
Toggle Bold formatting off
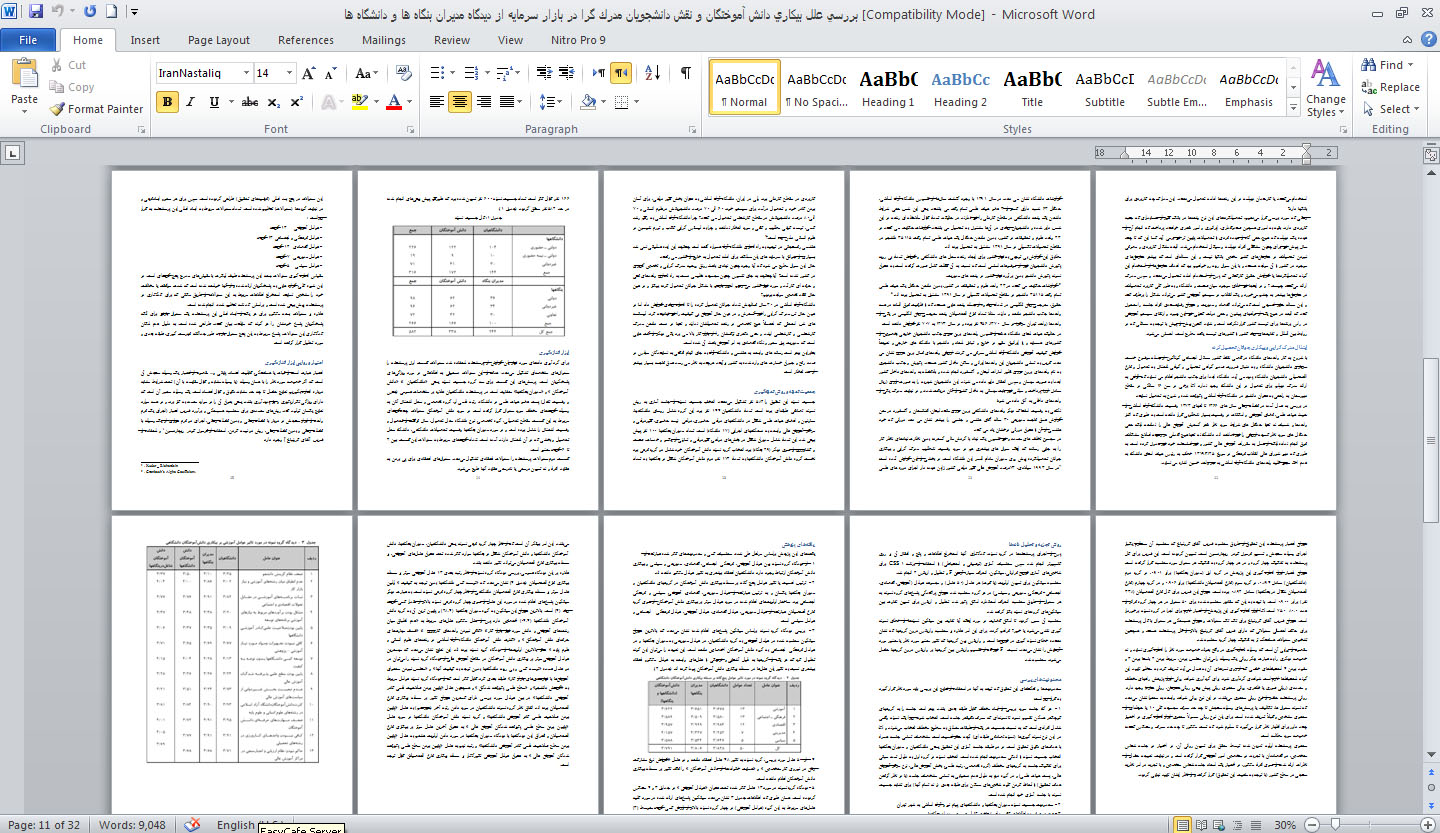coord(167,102)
